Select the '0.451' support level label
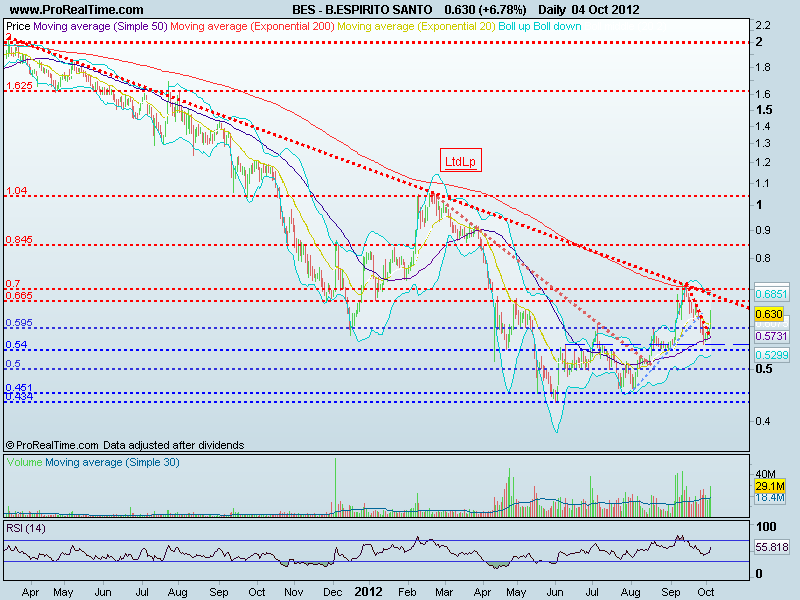This screenshot has height=600, width=800. pos(19,388)
